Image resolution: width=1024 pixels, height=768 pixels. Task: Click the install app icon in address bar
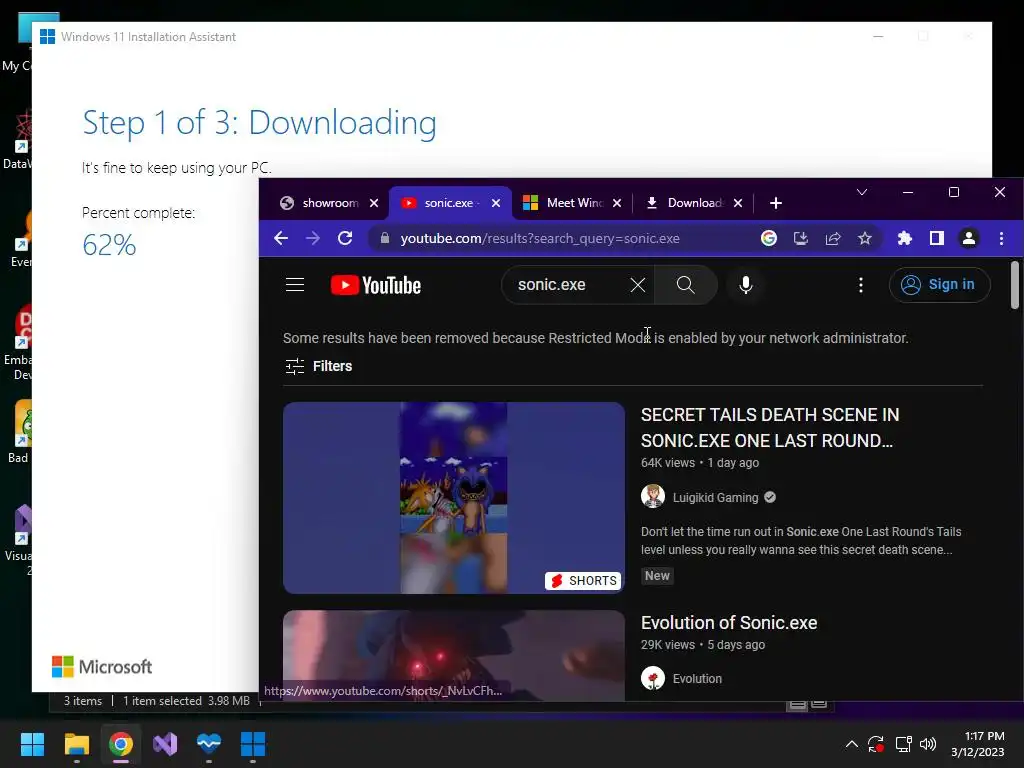coord(801,238)
